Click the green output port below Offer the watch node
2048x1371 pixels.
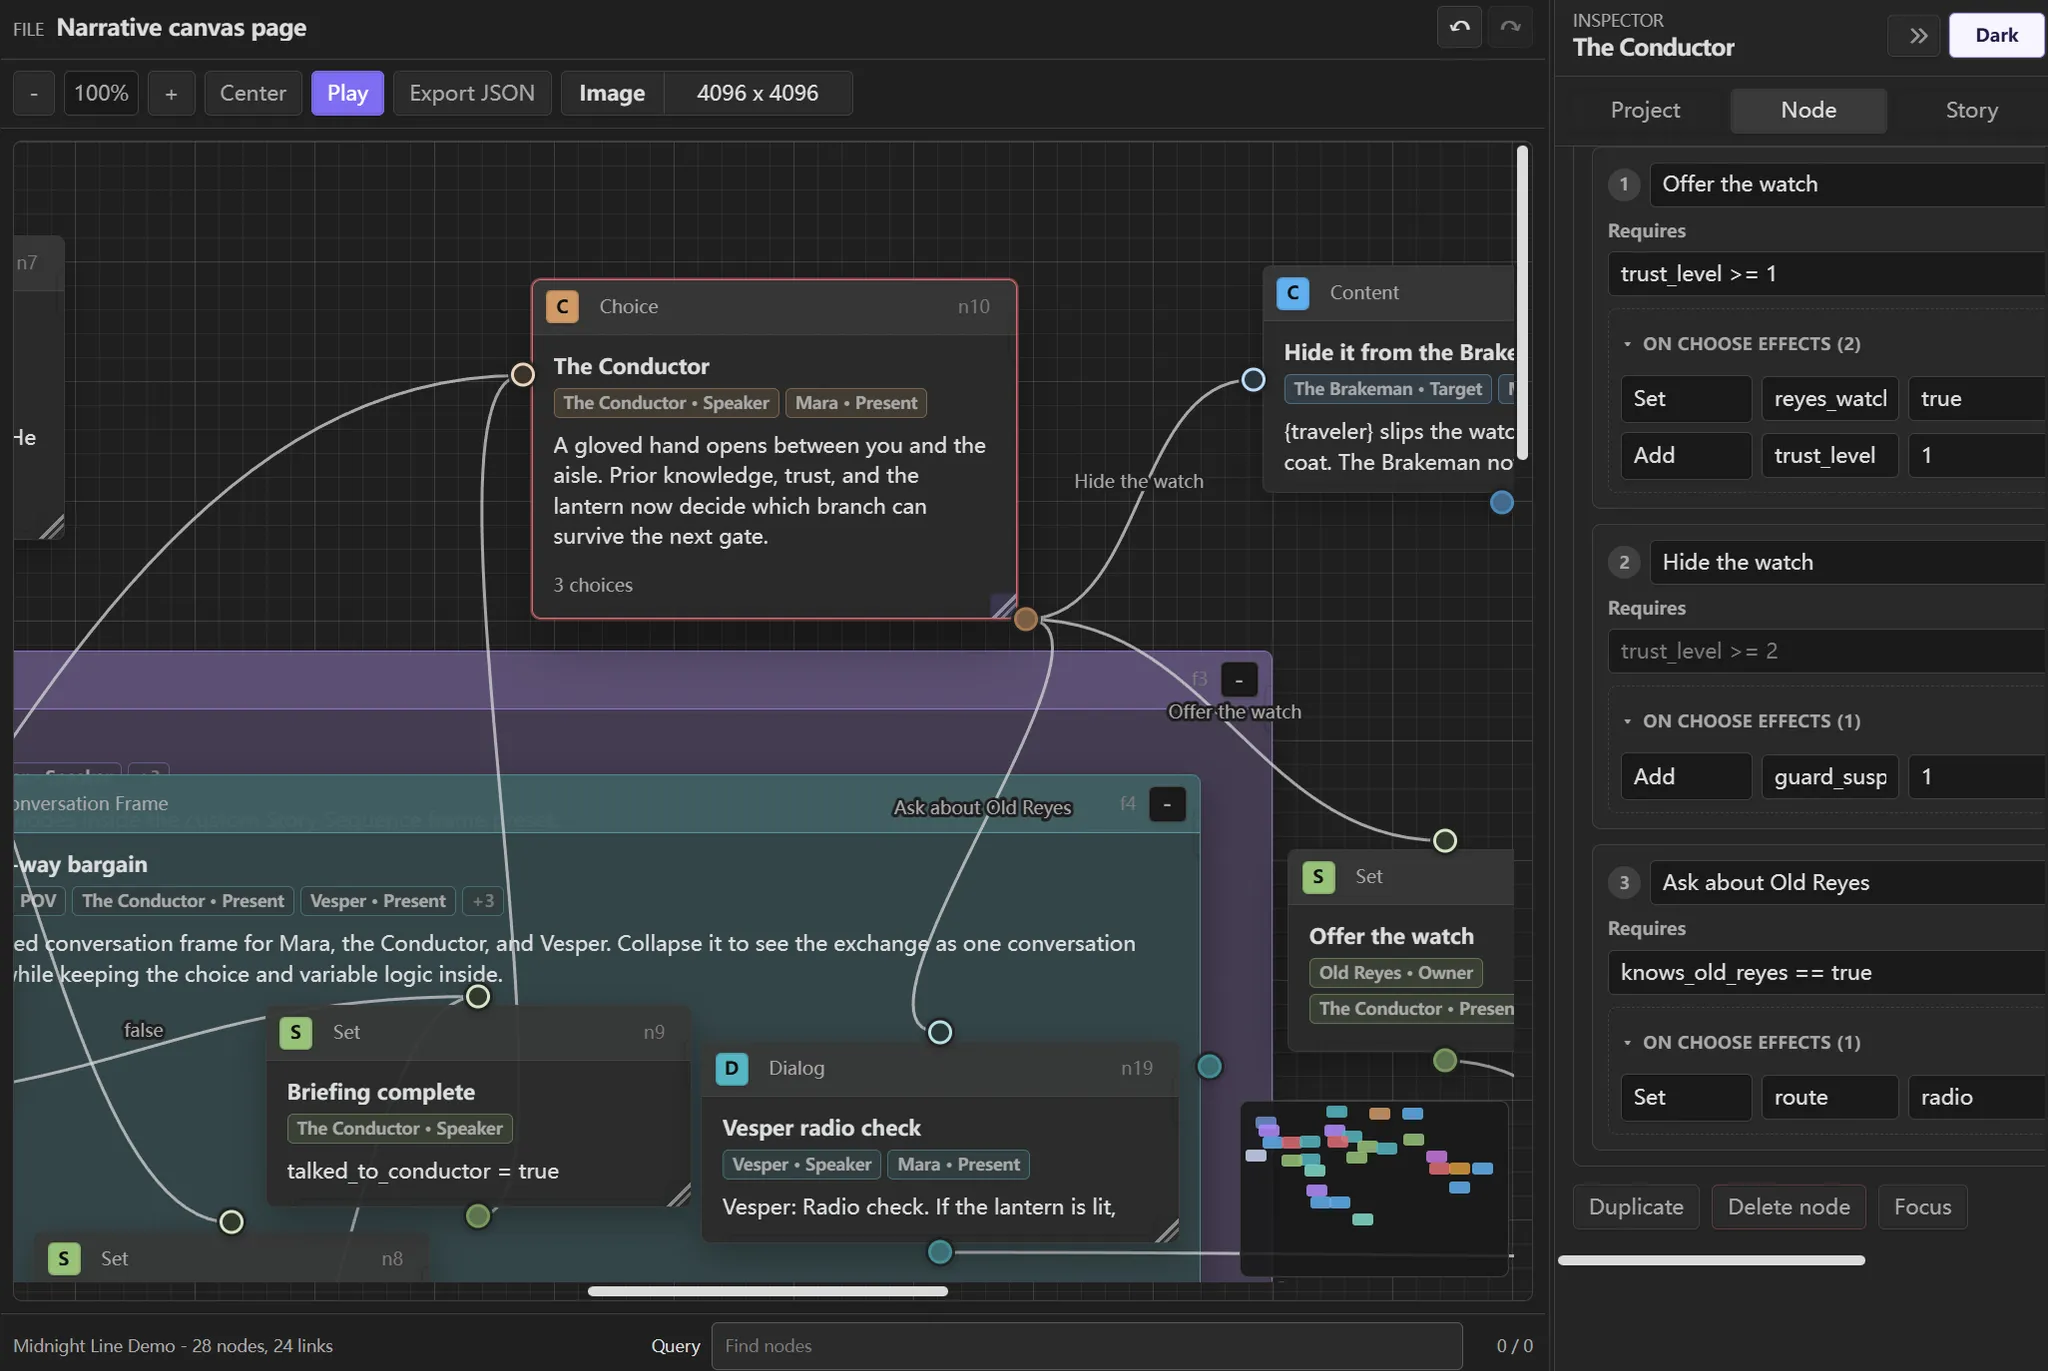(1444, 1060)
